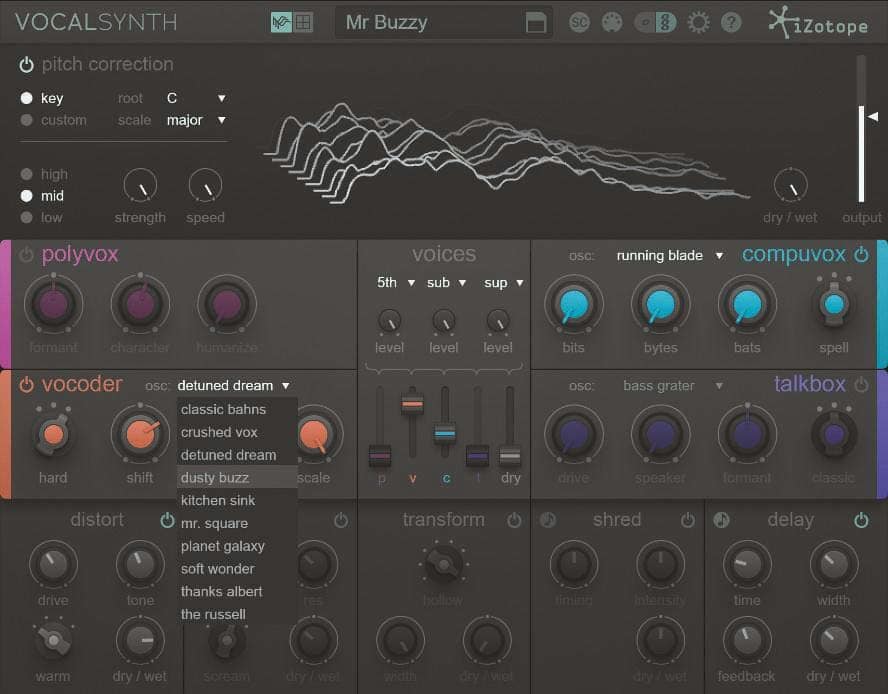Toggle the delay power button
888x694 pixels.
coord(861,520)
